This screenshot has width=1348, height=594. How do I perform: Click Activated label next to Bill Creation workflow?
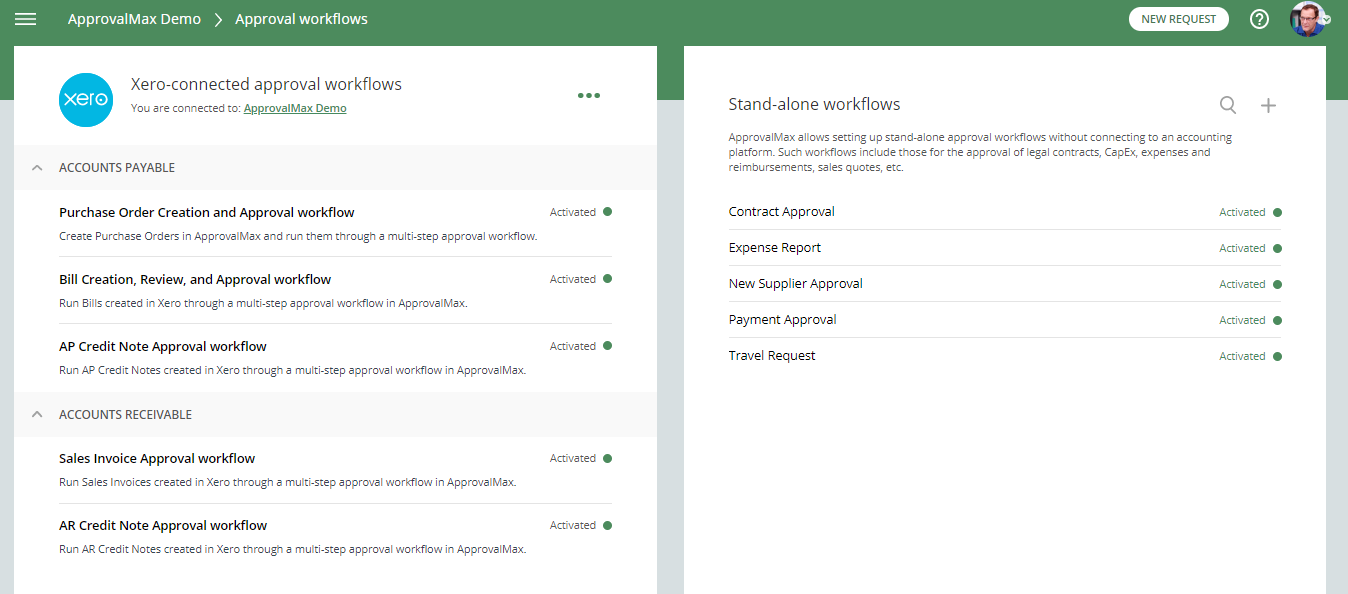tap(573, 279)
